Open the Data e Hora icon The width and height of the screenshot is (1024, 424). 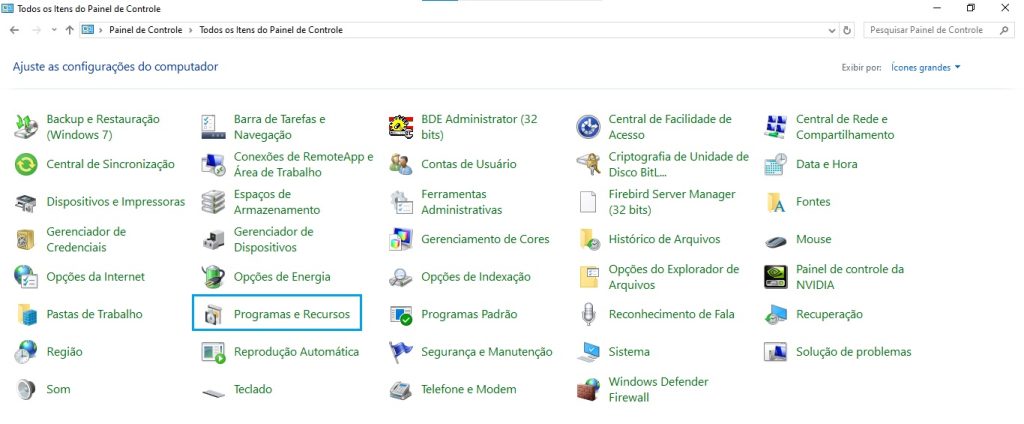776,164
